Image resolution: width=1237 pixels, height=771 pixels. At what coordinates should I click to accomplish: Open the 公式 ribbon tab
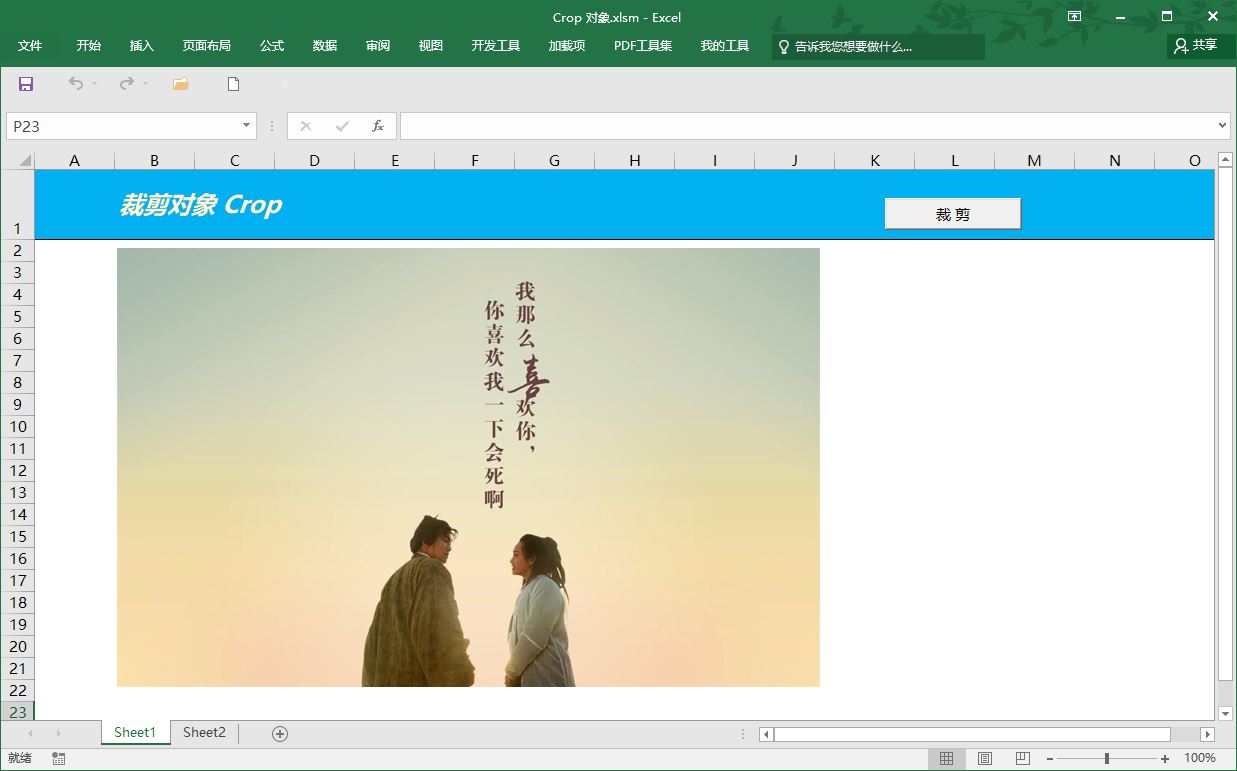(272, 46)
